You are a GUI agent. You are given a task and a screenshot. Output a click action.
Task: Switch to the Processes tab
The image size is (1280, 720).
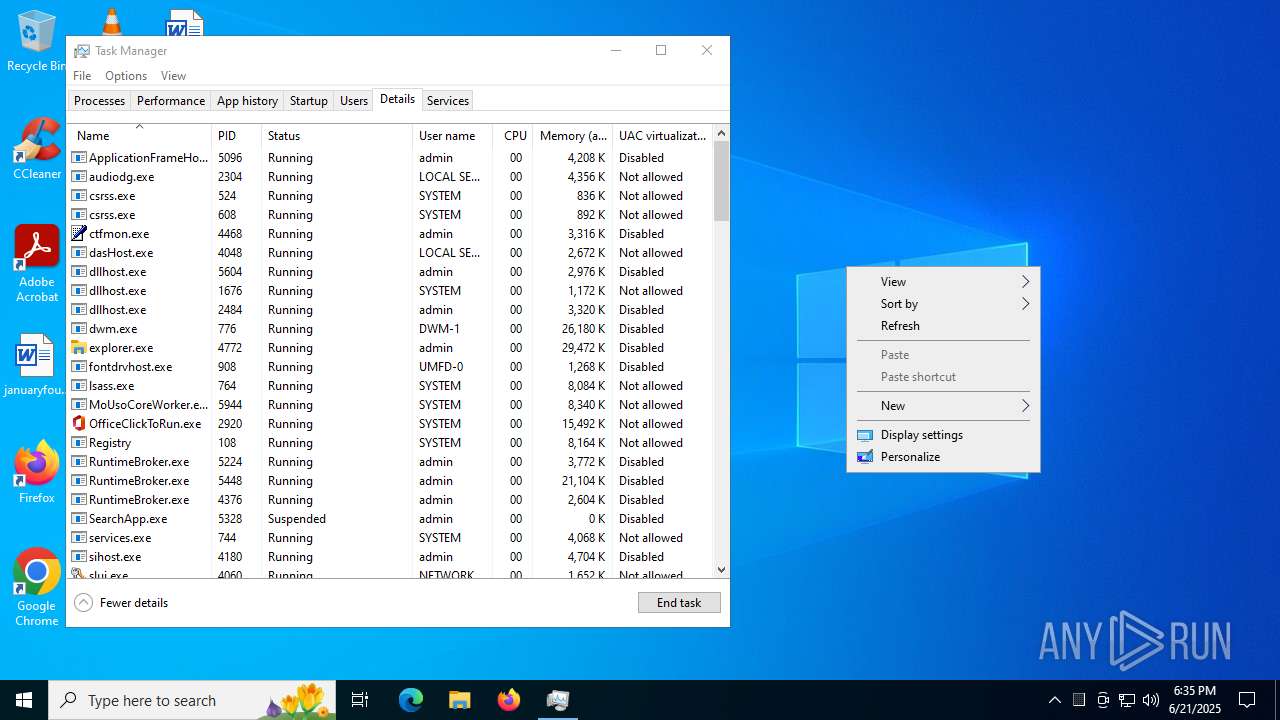click(99, 101)
